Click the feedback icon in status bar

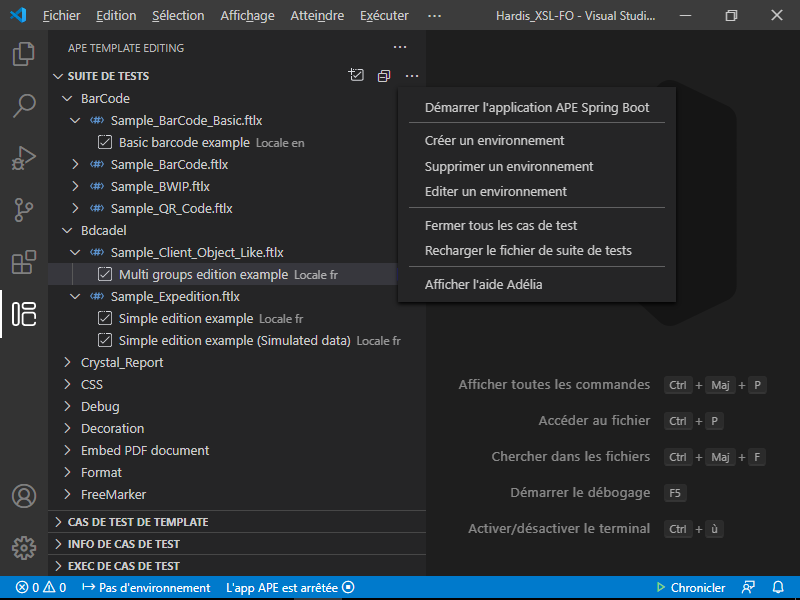pyautogui.click(x=748, y=588)
